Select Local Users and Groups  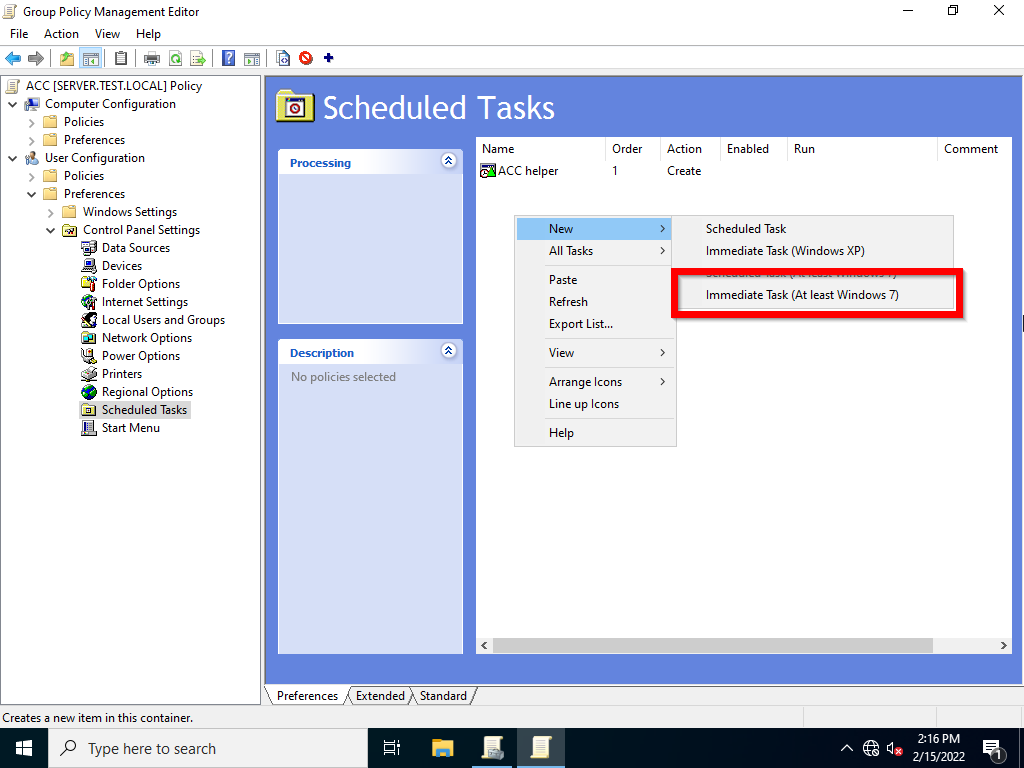163,319
